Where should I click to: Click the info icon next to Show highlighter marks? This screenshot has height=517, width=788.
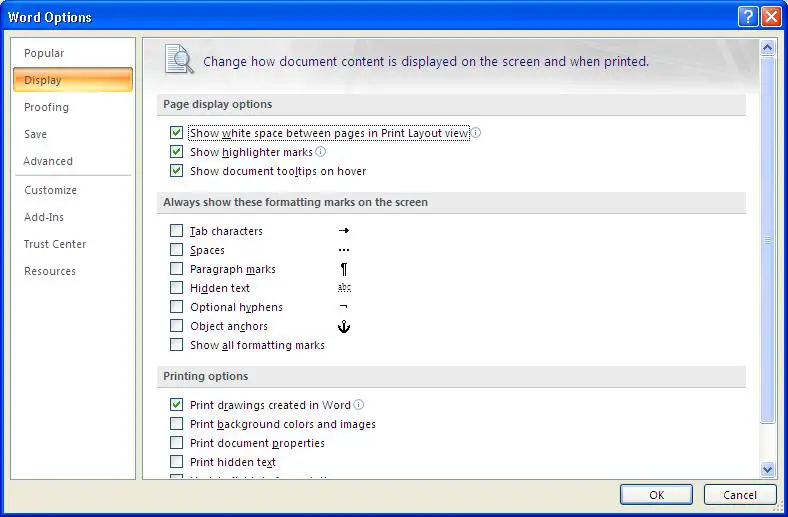click(x=320, y=152)
